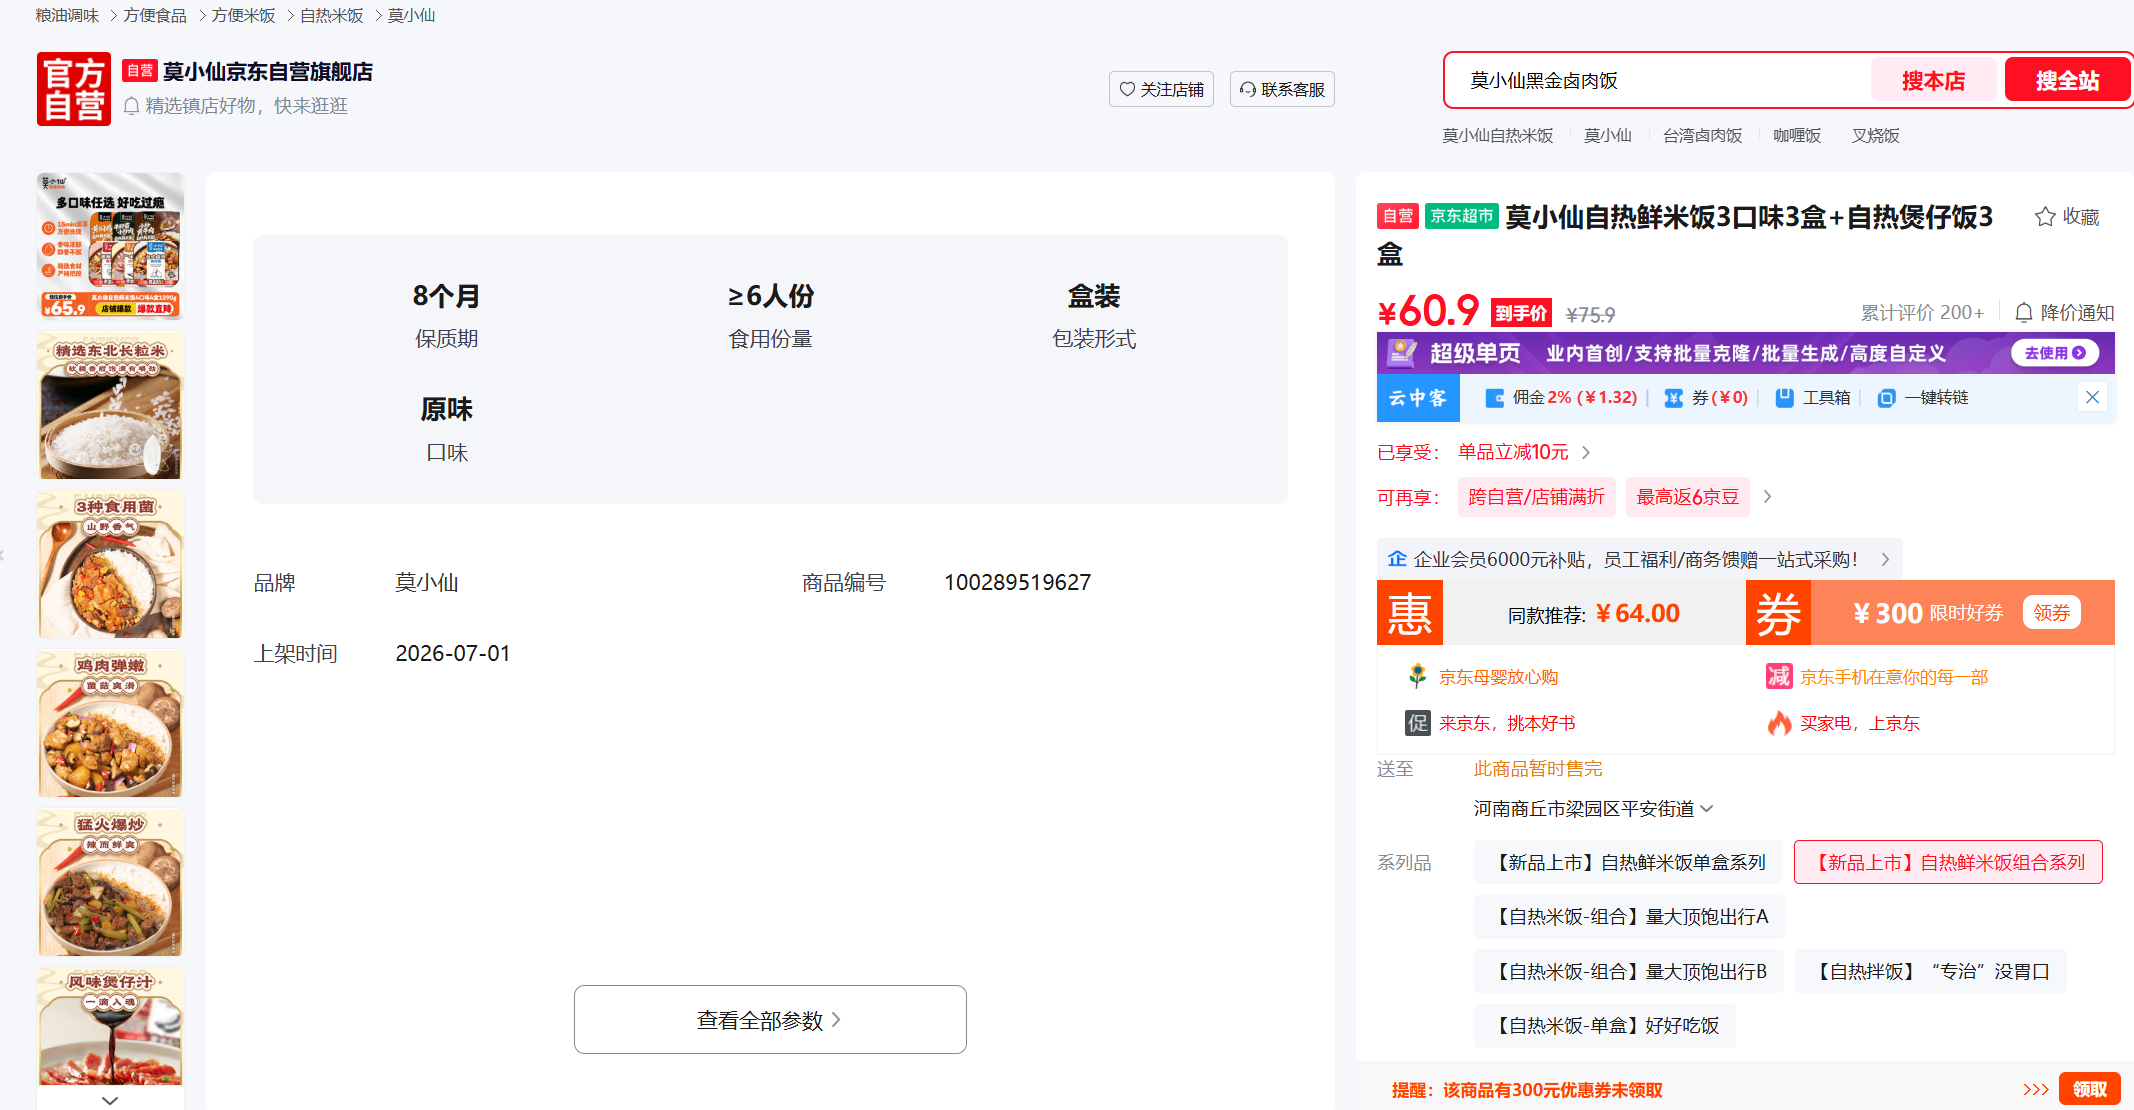The image size is (2134, 1110).
Task: Click the >>> arrows beside the 300元 coupon reminder
Action: click(x=2036, y=1090)
